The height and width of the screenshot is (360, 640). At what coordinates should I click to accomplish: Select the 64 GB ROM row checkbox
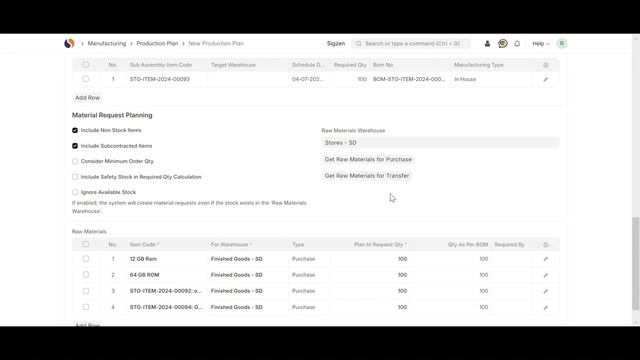click(x=86, y=275)
